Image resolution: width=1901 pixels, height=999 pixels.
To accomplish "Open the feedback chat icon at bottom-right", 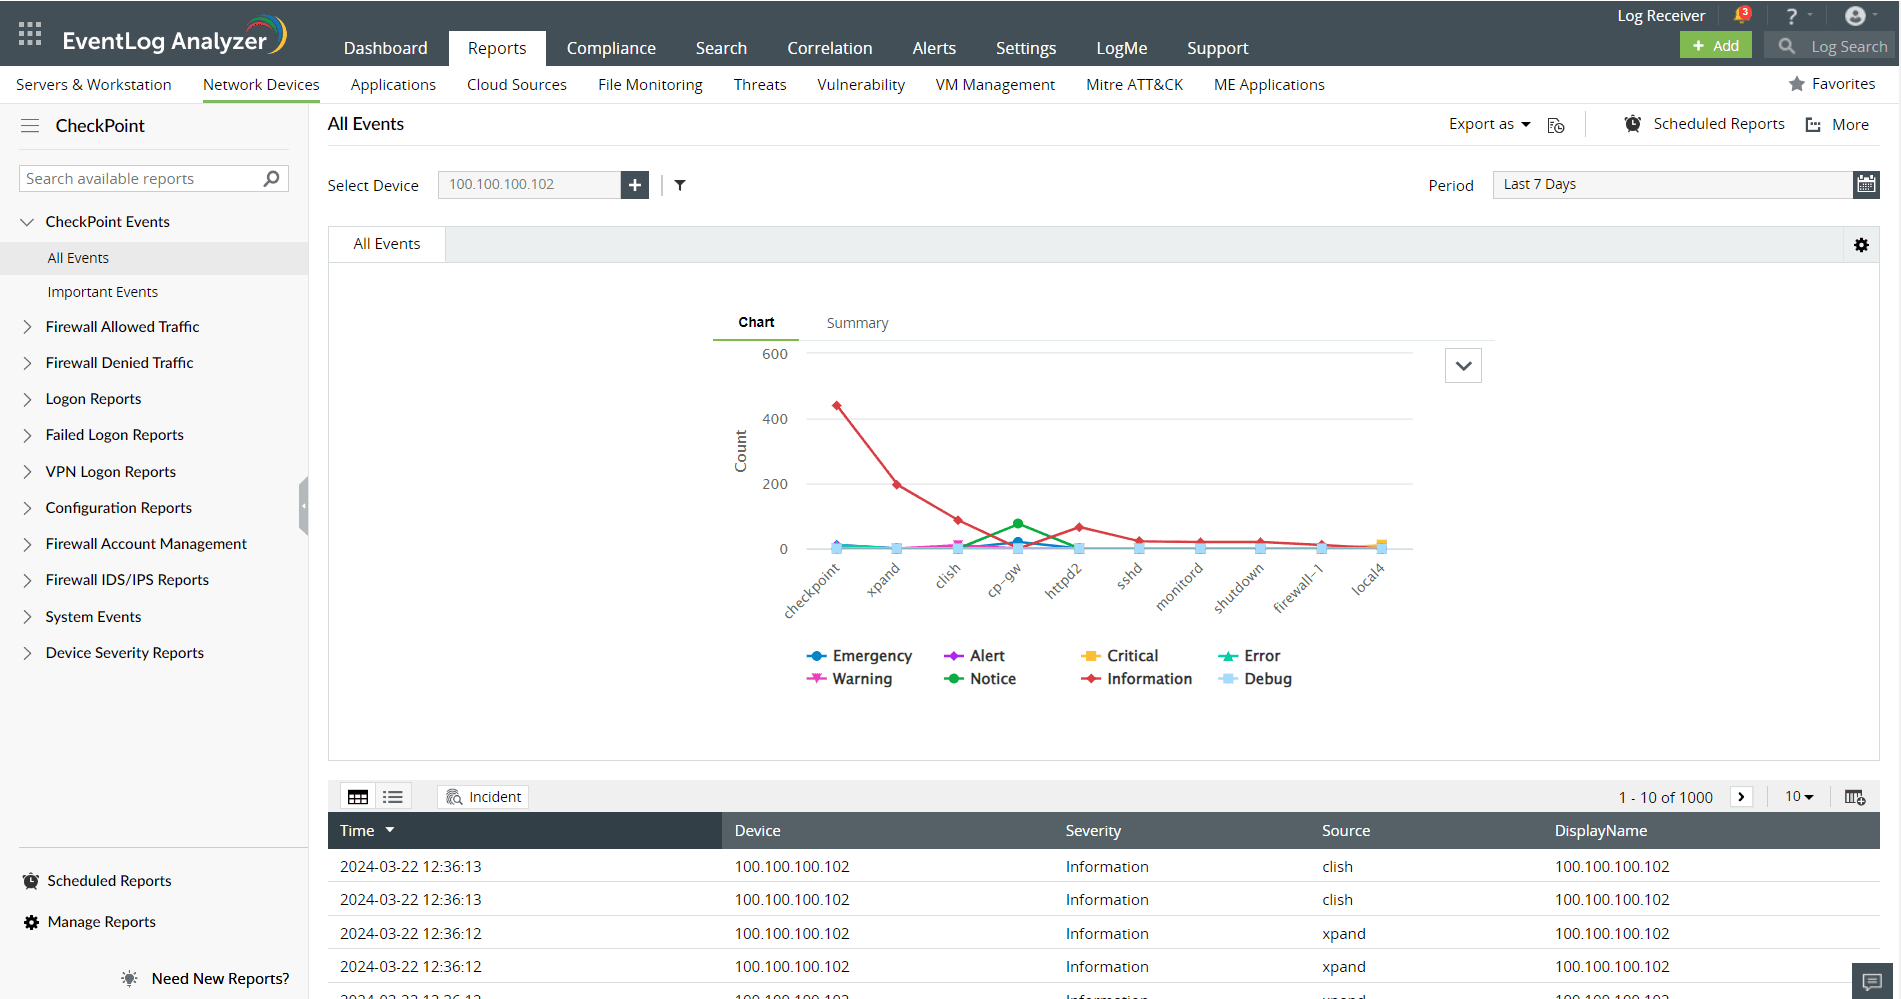I will [1872, 981].
